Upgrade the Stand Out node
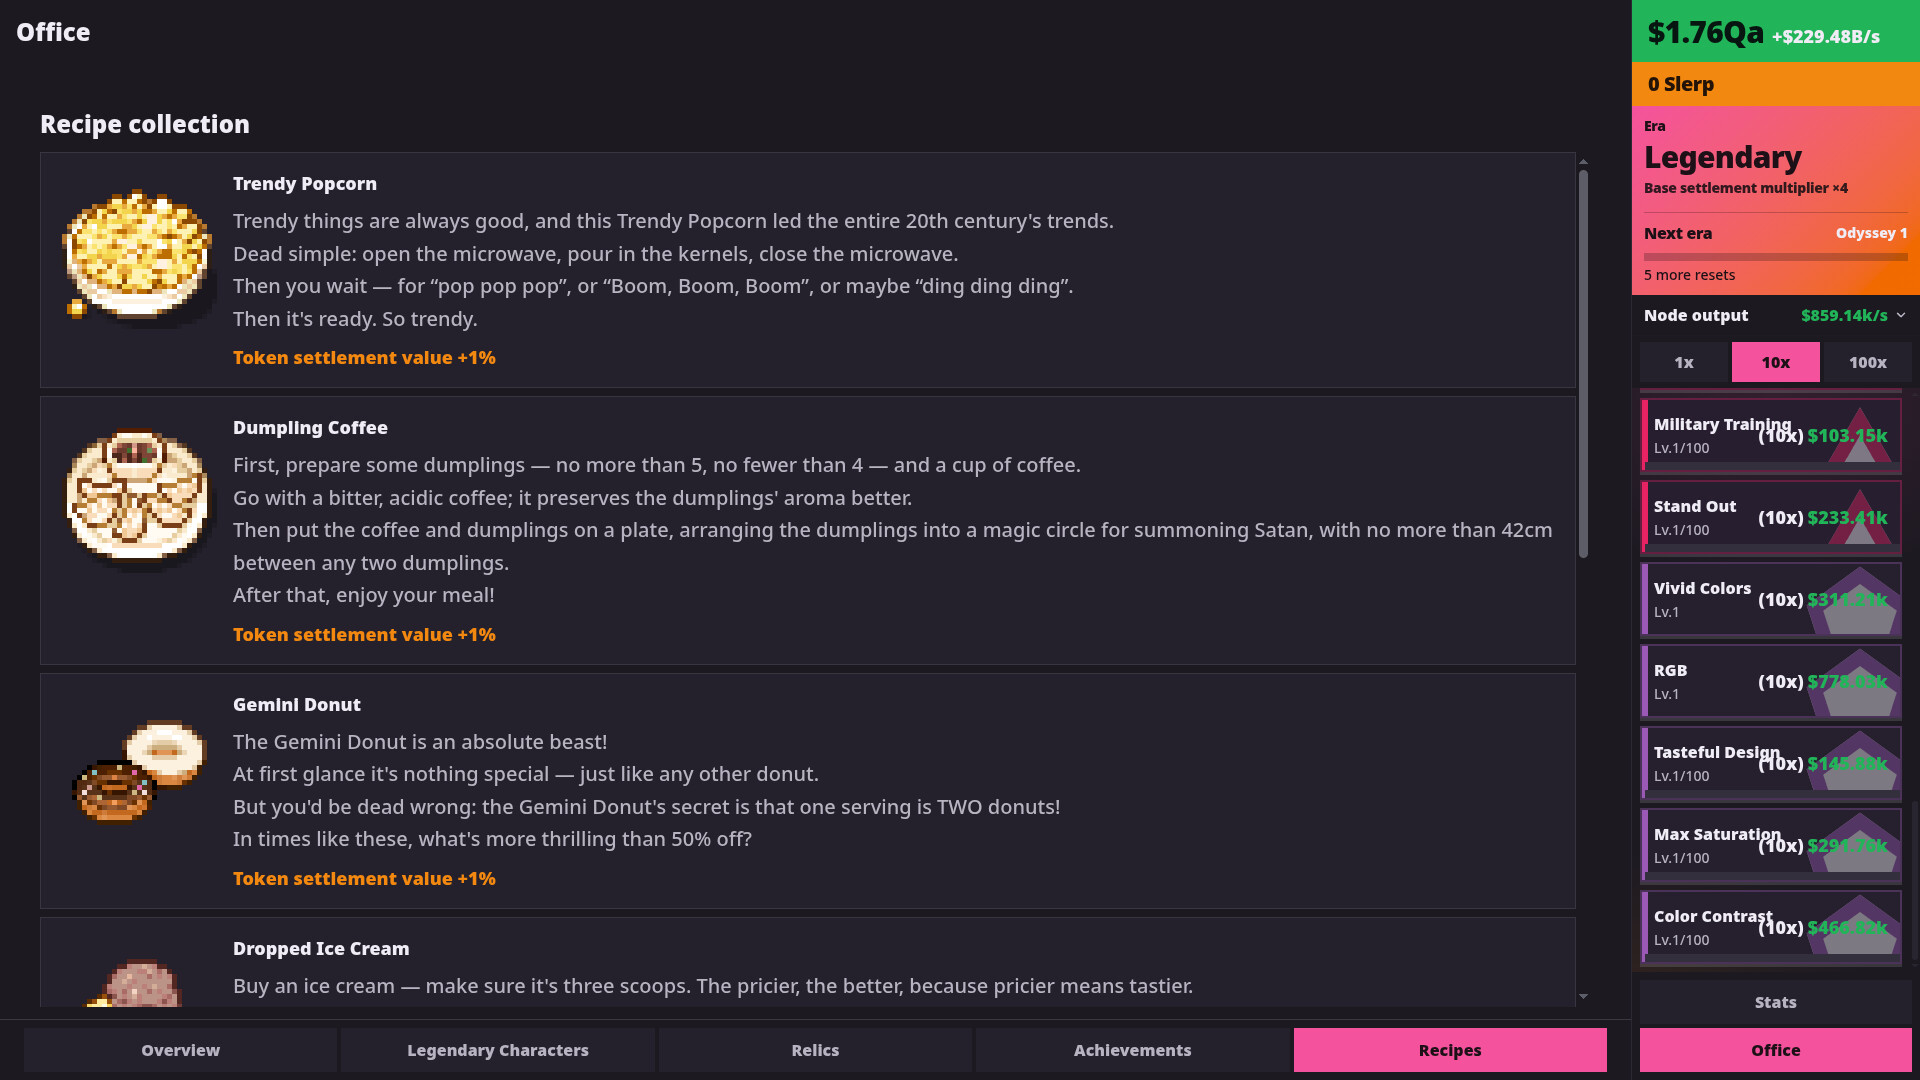Screen dimensions: 1920x1080 click(x=1771, y=517)
